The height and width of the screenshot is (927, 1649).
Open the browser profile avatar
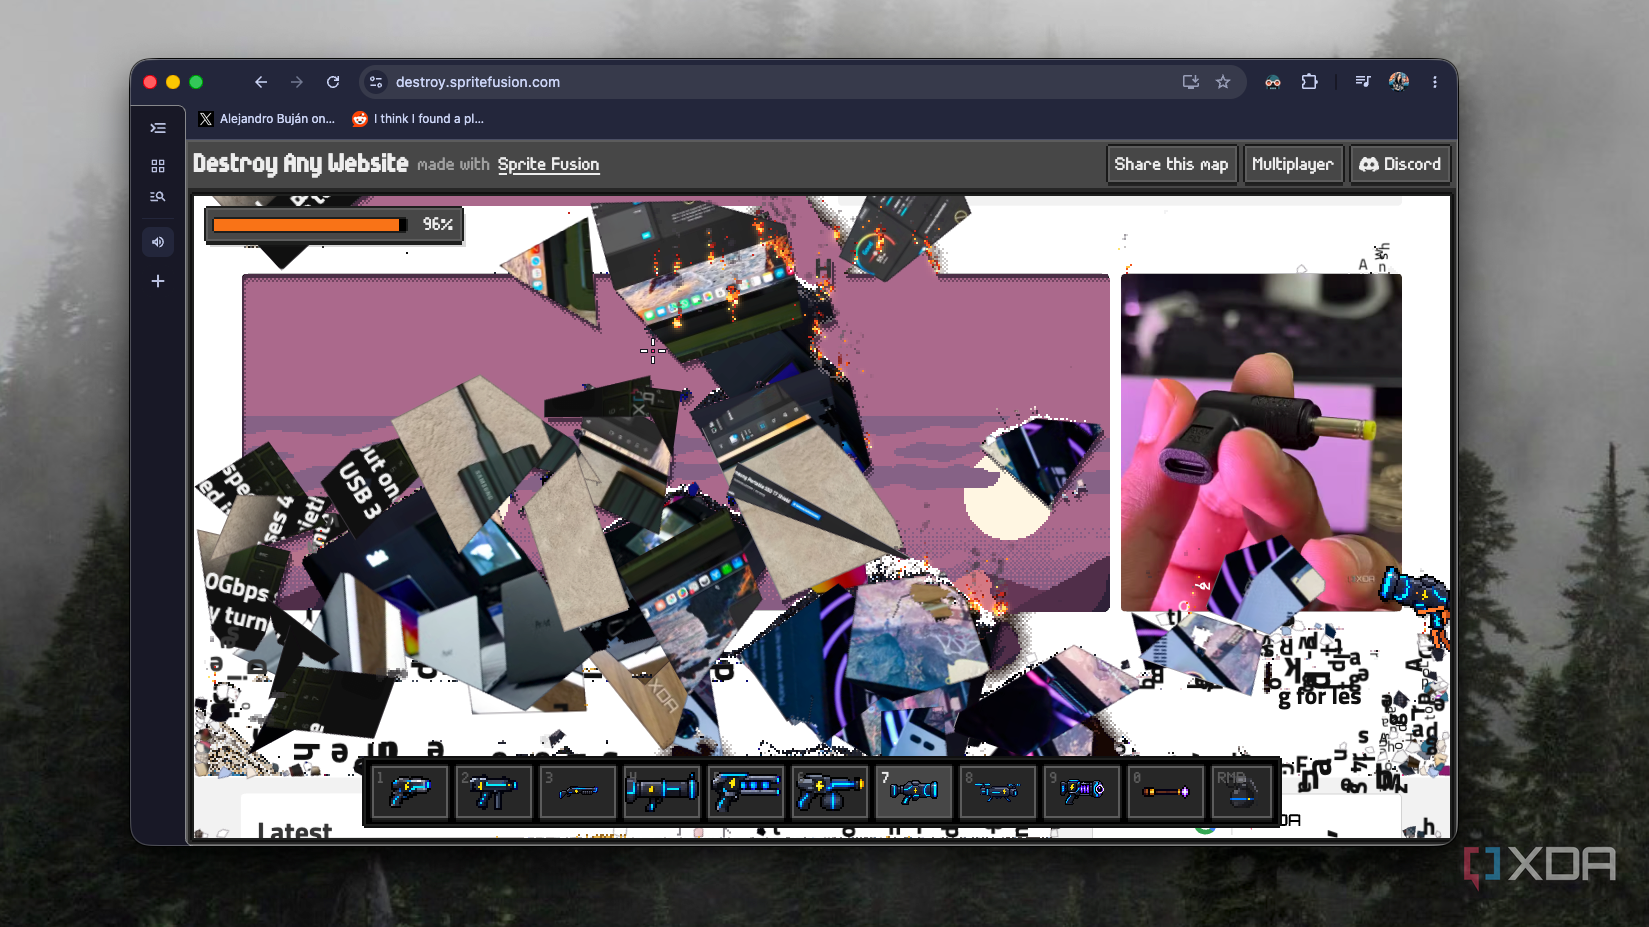pos(1399,82)
